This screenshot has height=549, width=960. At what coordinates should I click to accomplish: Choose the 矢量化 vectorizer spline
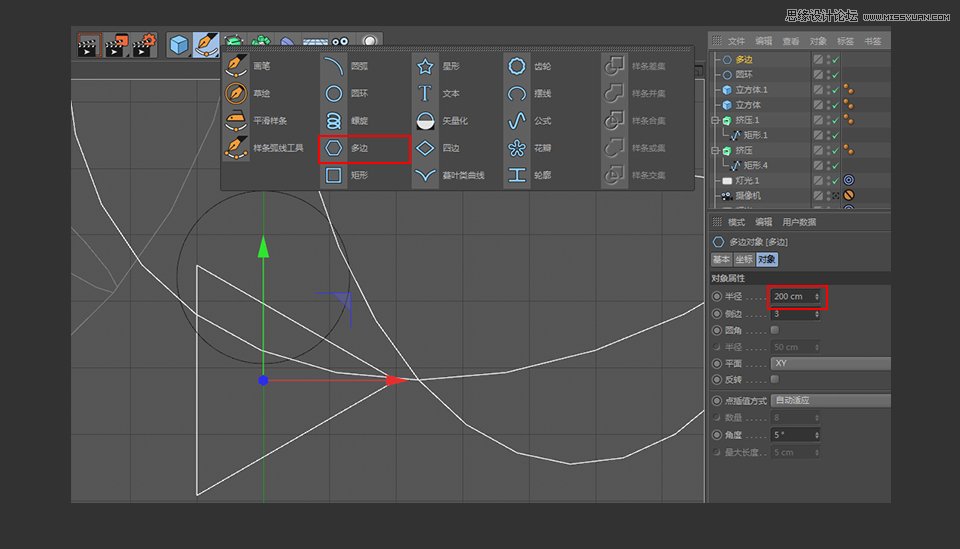pos(441,121)
